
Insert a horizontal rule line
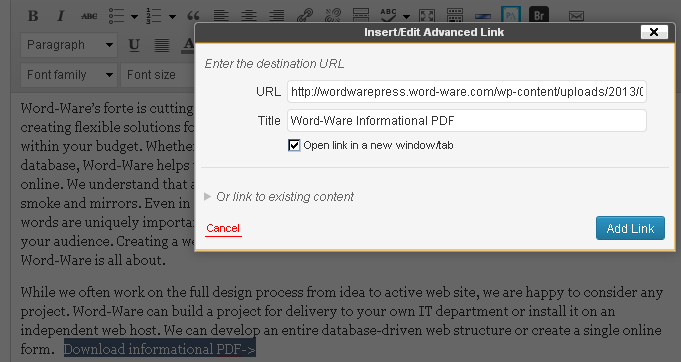[x=483, y=16]
